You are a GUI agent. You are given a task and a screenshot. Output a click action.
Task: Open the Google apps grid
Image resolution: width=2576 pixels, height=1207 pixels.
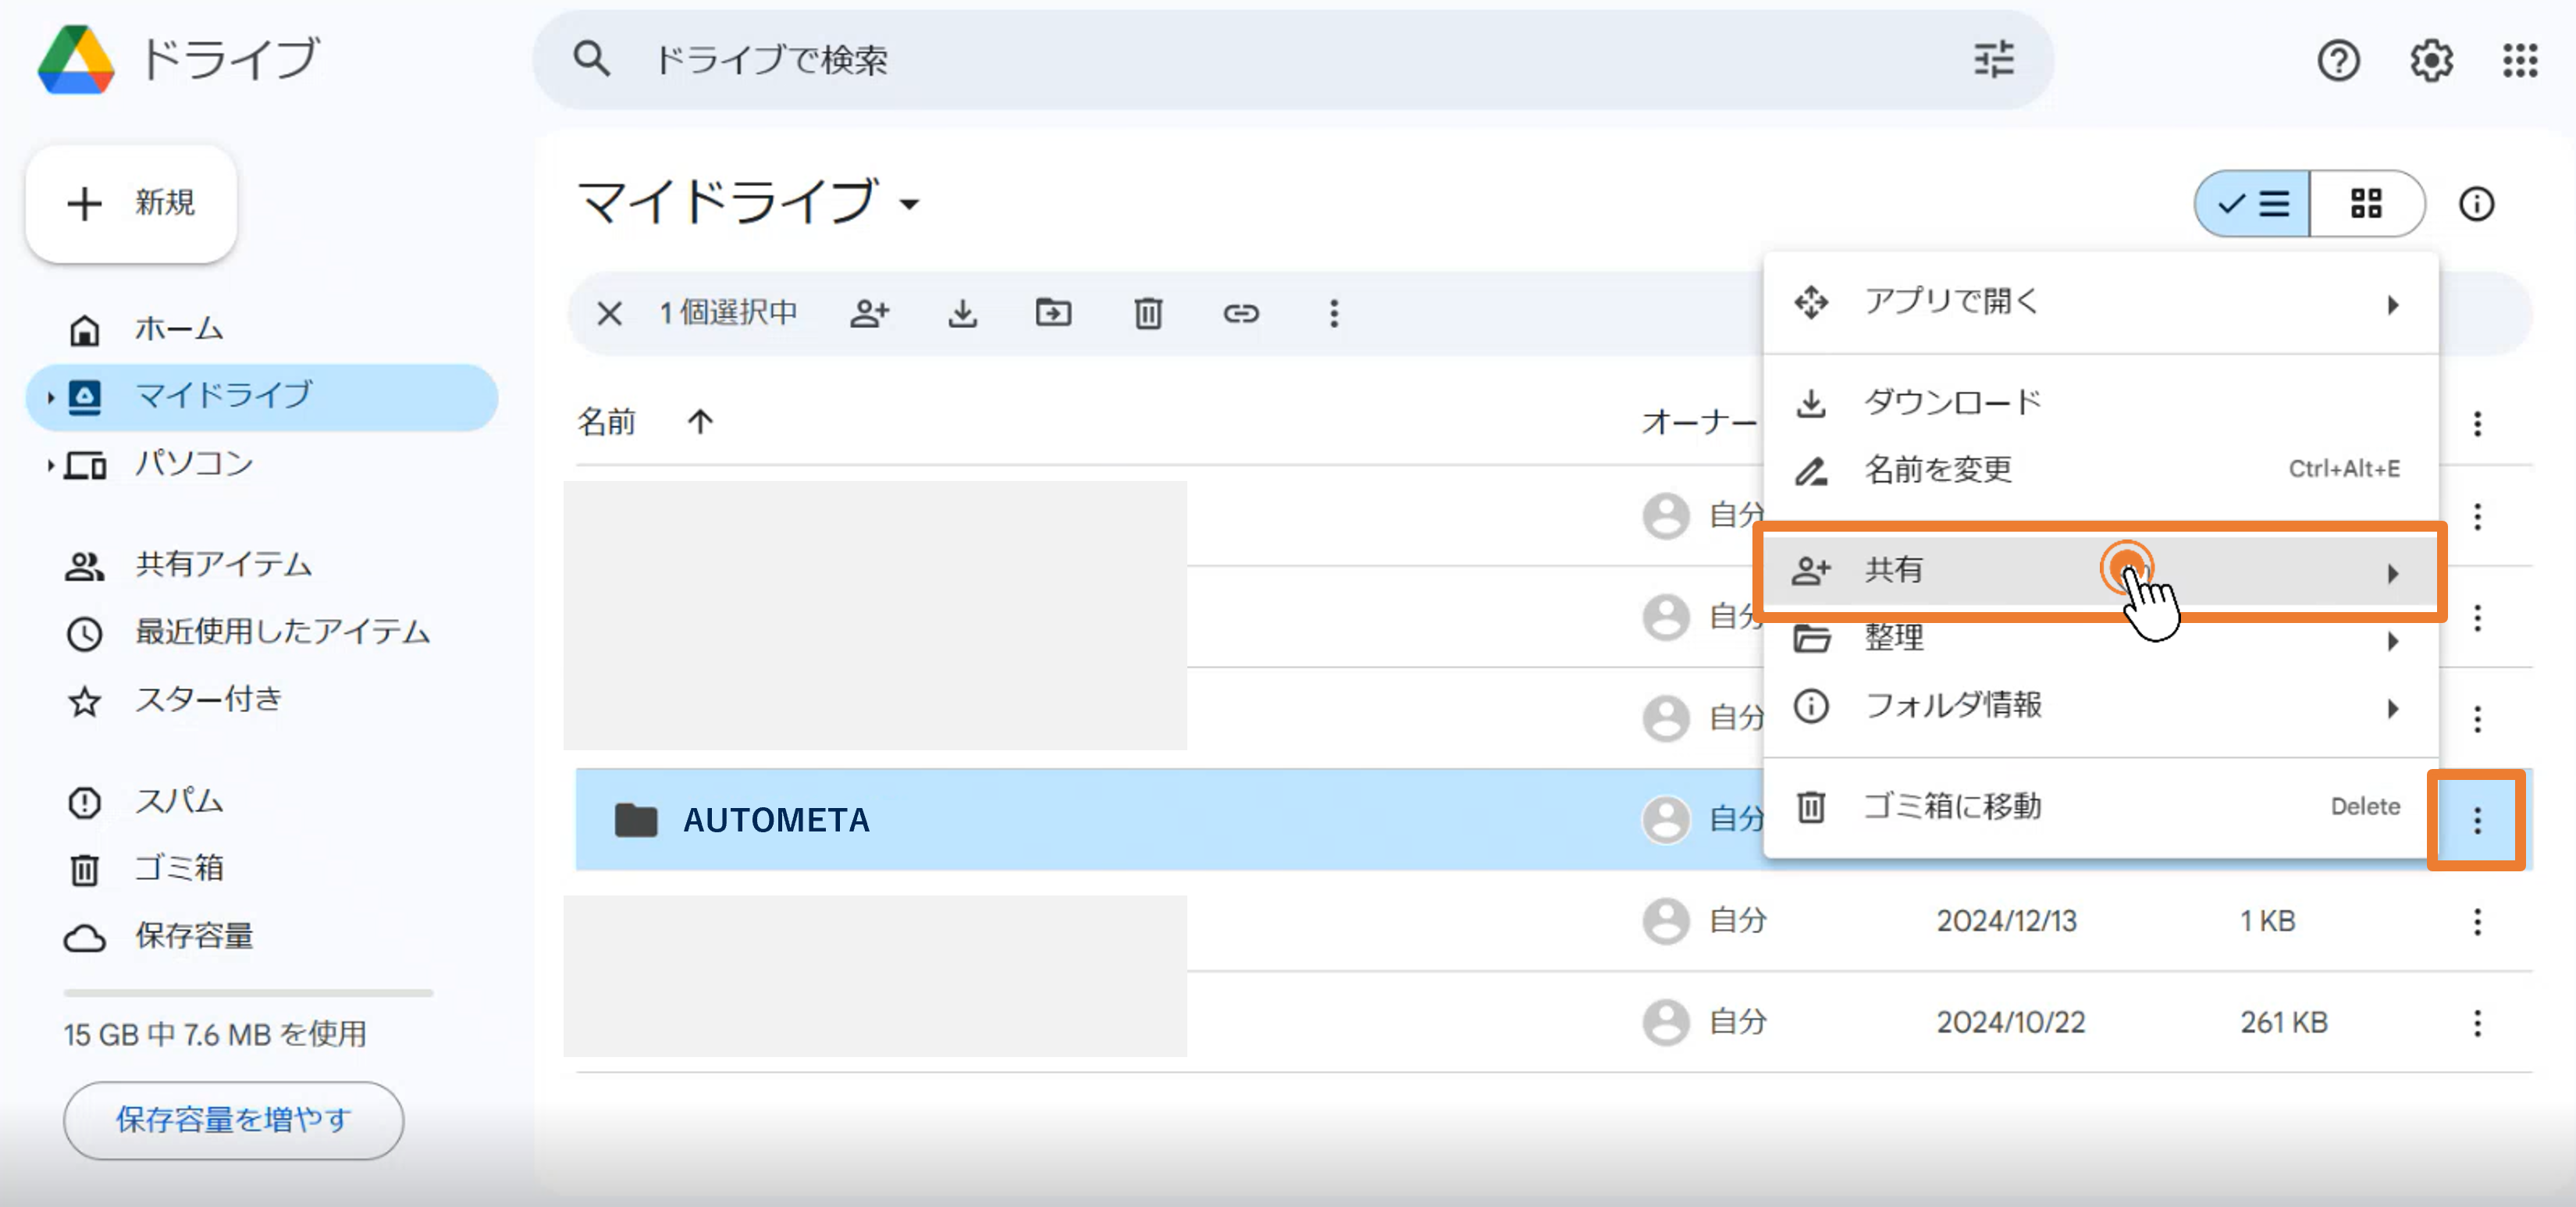click(2520, 60)
